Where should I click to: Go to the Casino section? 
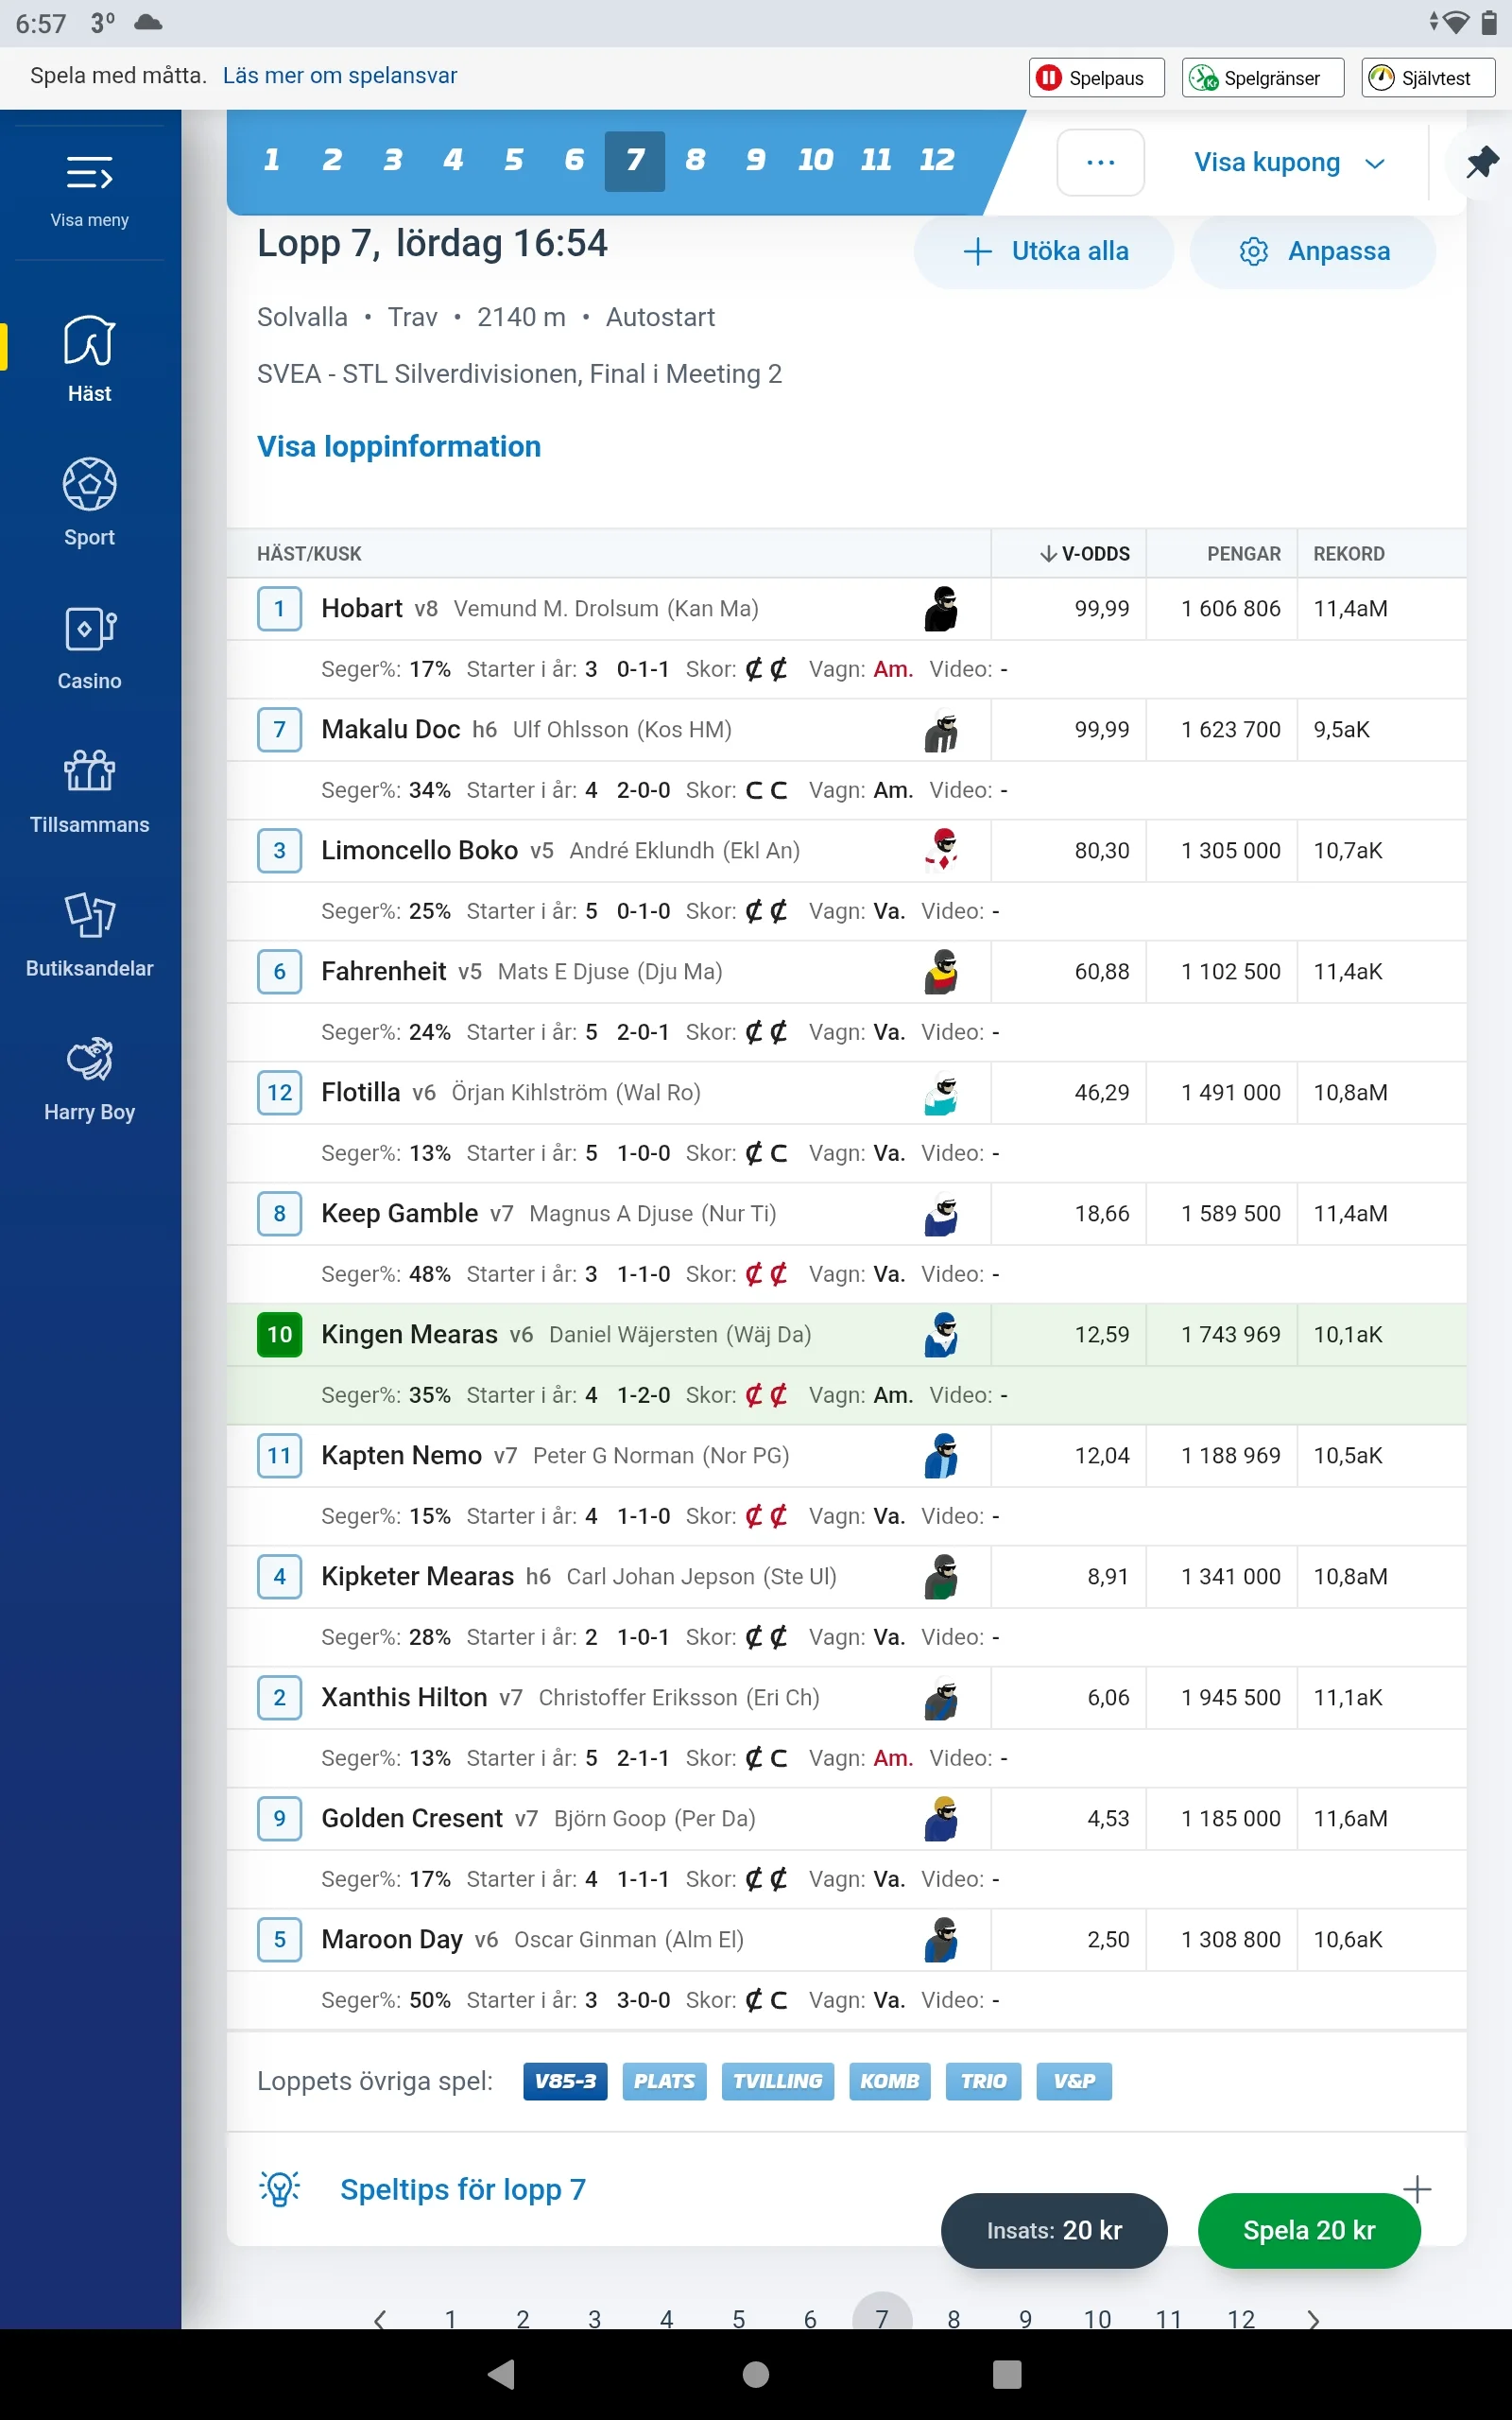pos(89,645)
